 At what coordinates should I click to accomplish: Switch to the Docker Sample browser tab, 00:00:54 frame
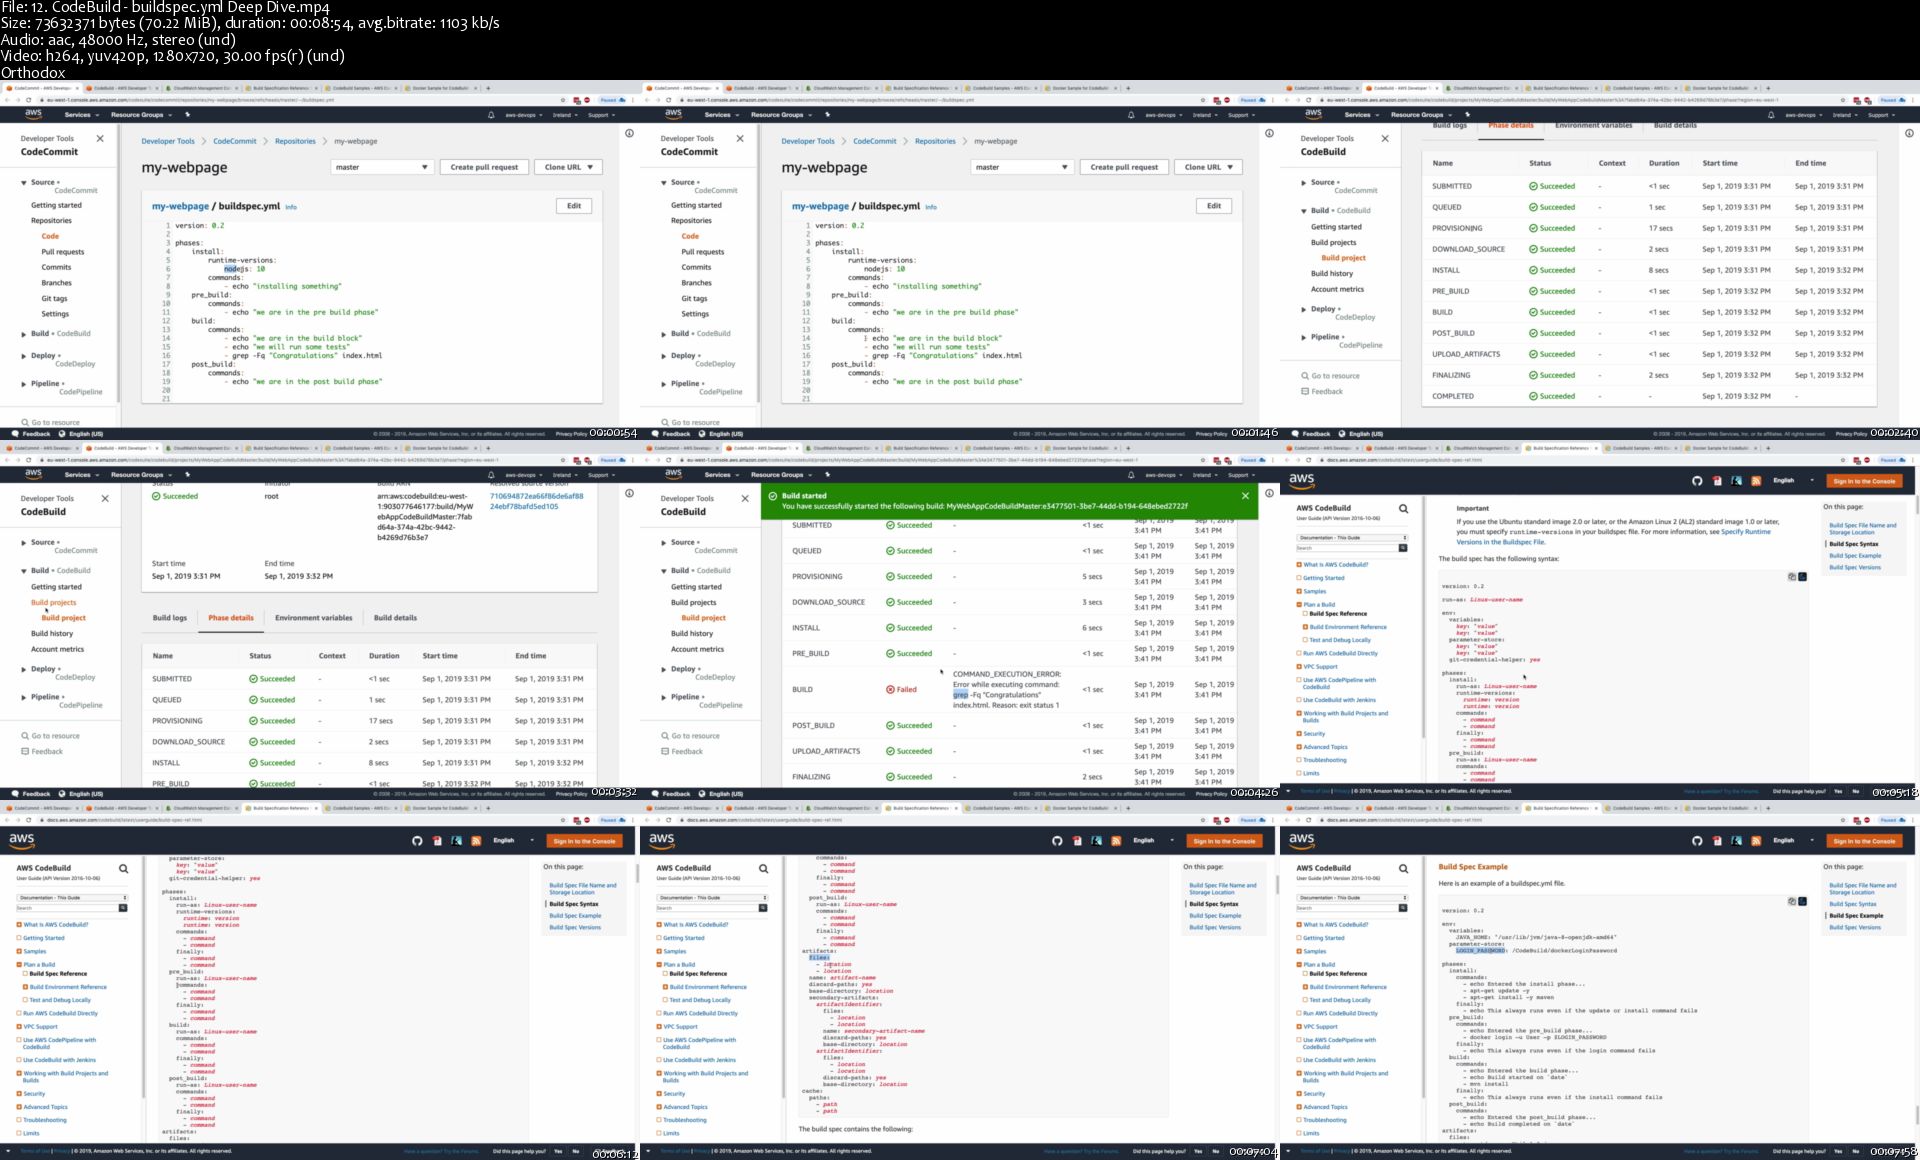440,88
